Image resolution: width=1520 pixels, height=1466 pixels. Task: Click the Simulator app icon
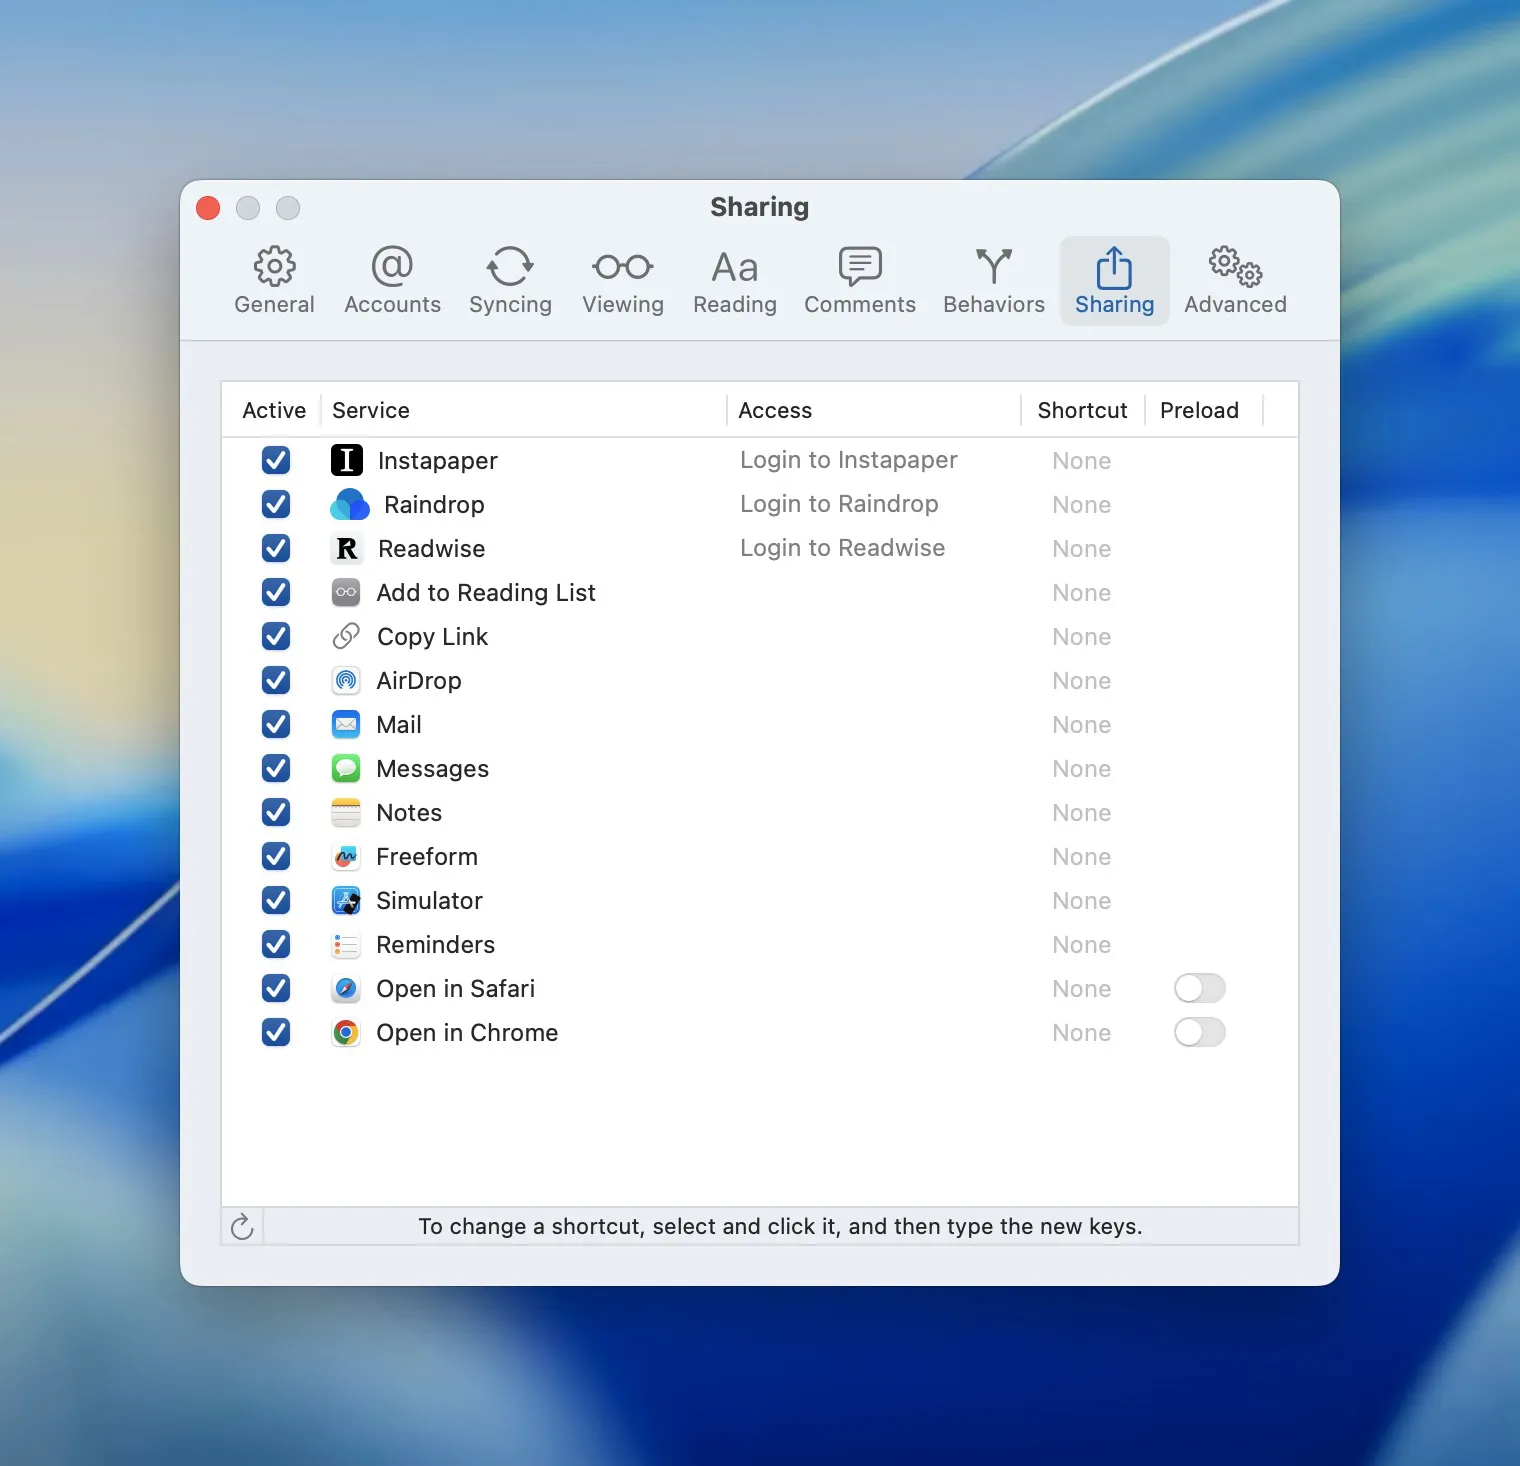tap(345, 900)
